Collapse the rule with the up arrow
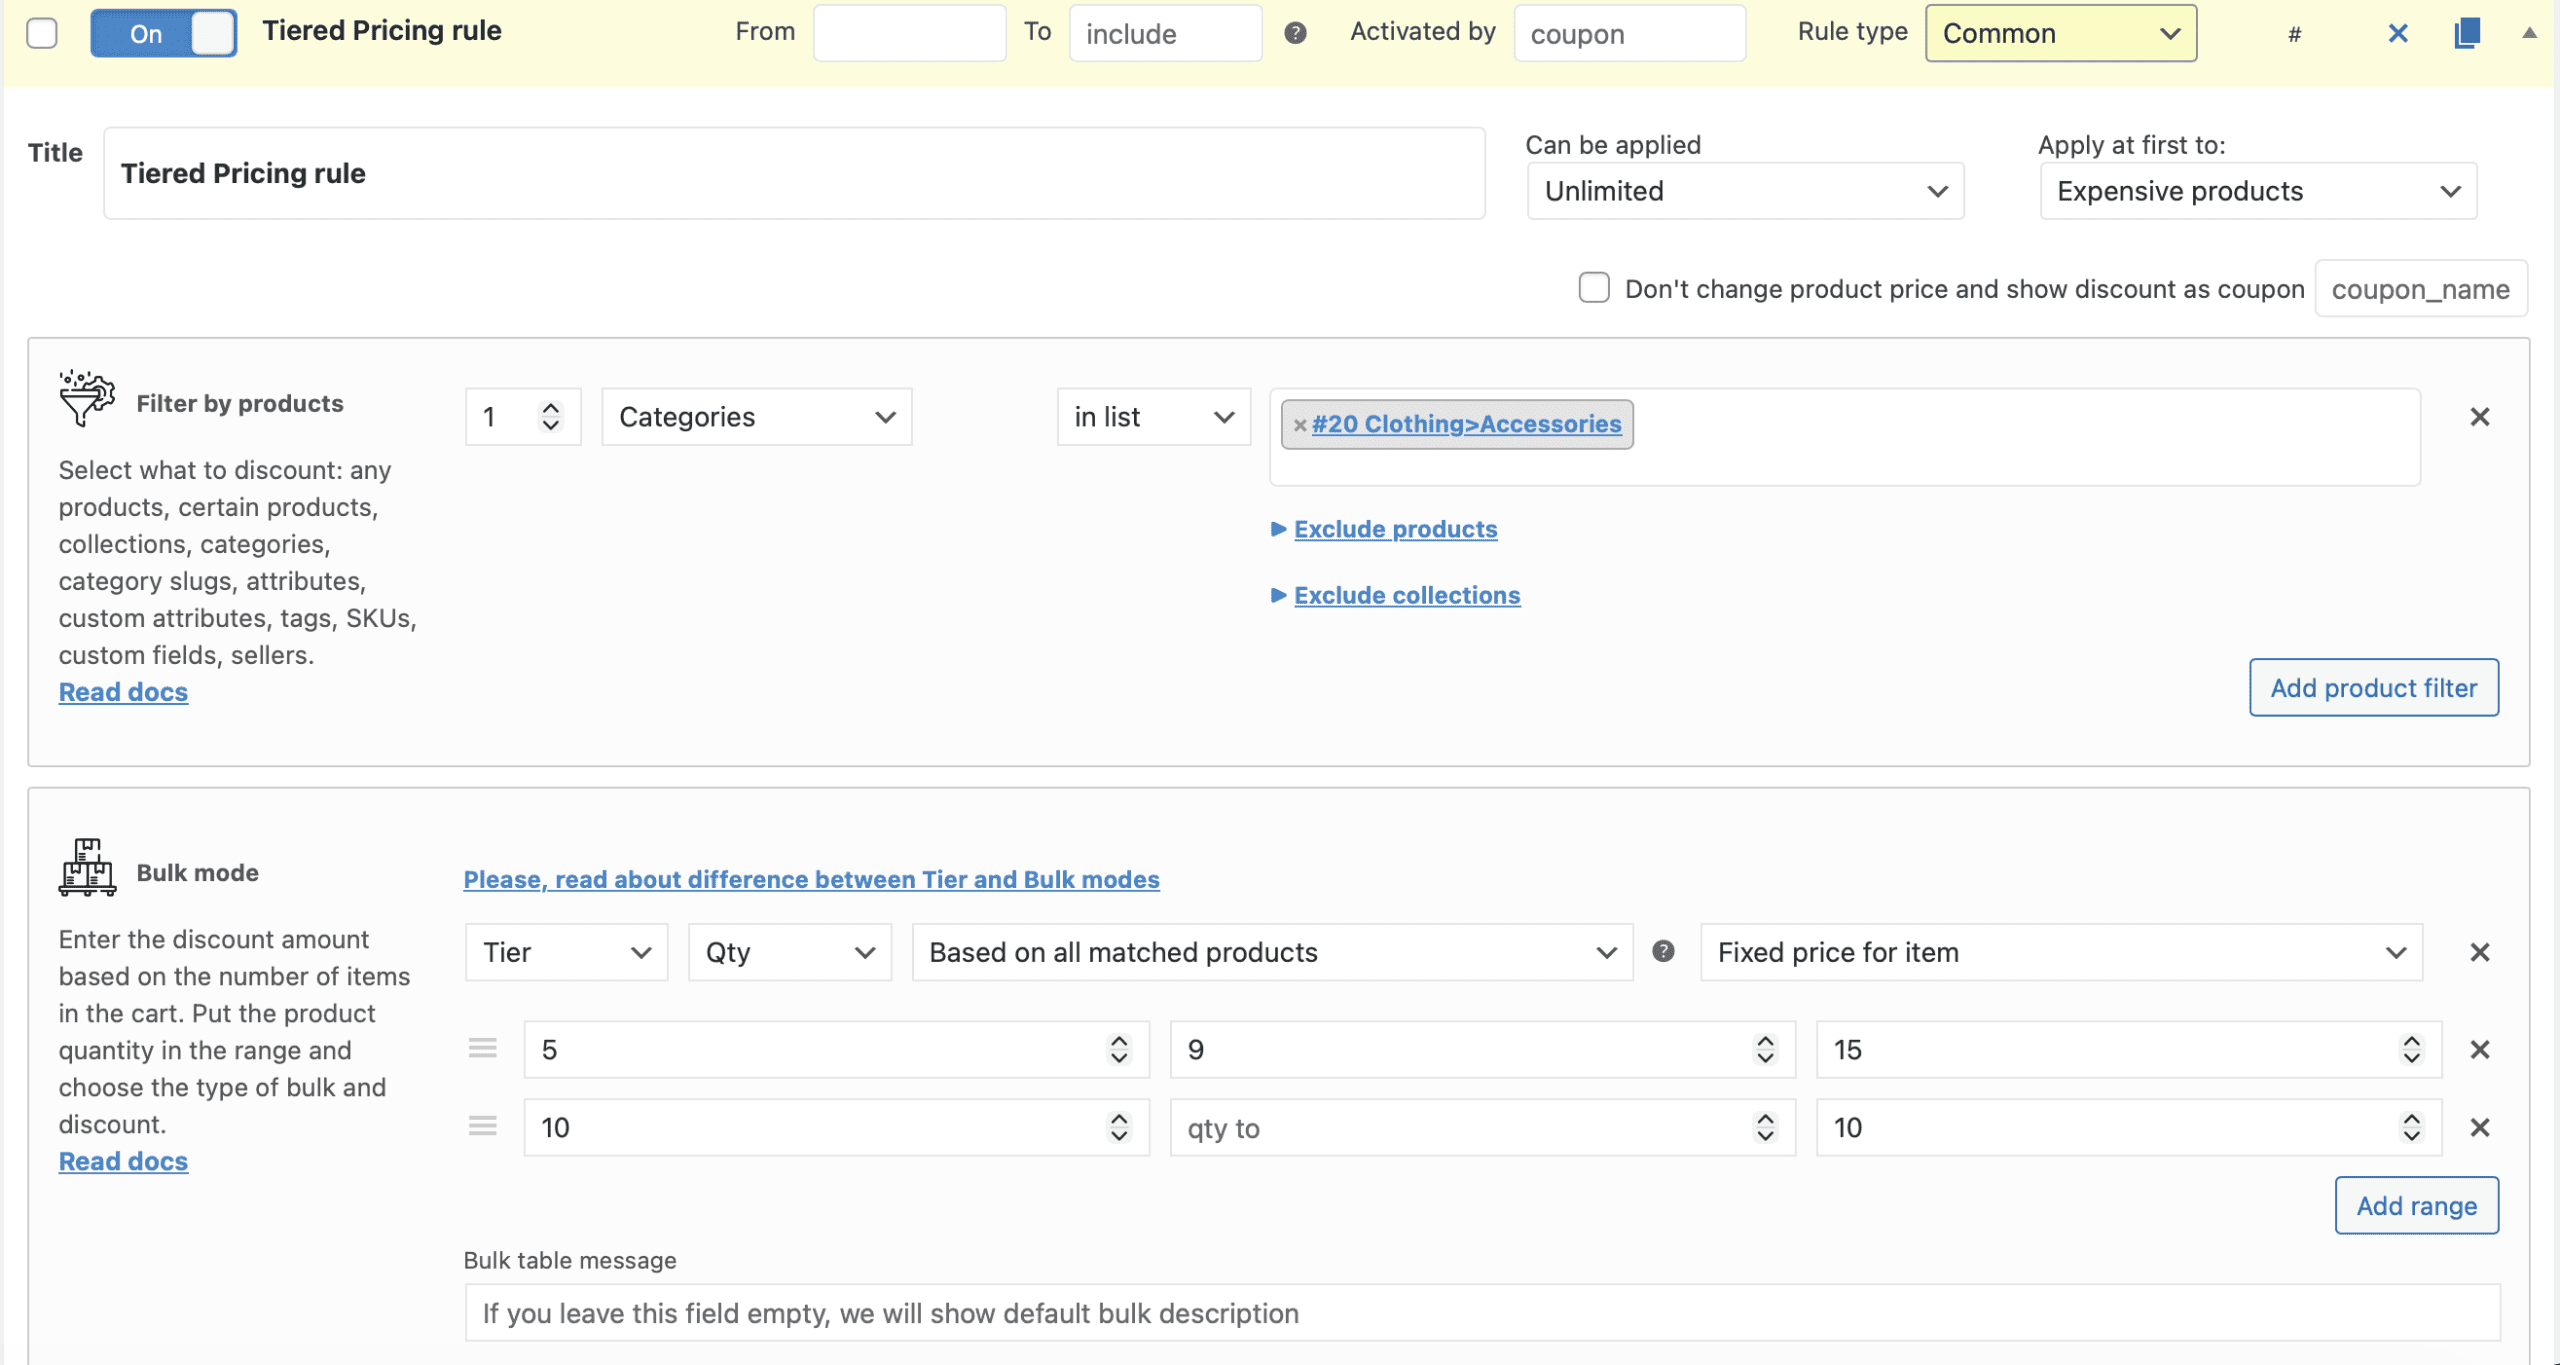This screenshot has width=2560, height=1365. click(x=2529, y=33)
